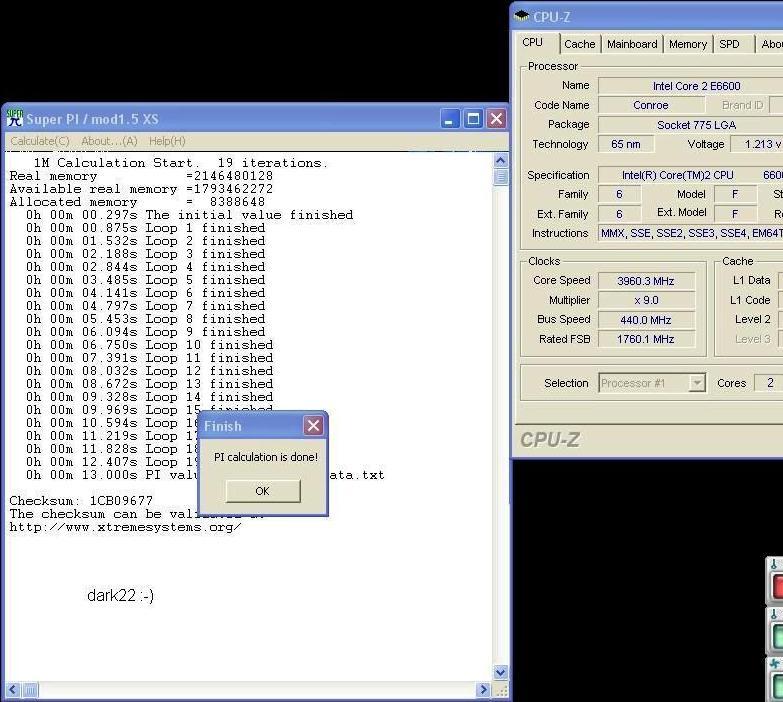Click the 1760.1 MHz rated FSB value

pyautogui.click(x=646, y=339)
